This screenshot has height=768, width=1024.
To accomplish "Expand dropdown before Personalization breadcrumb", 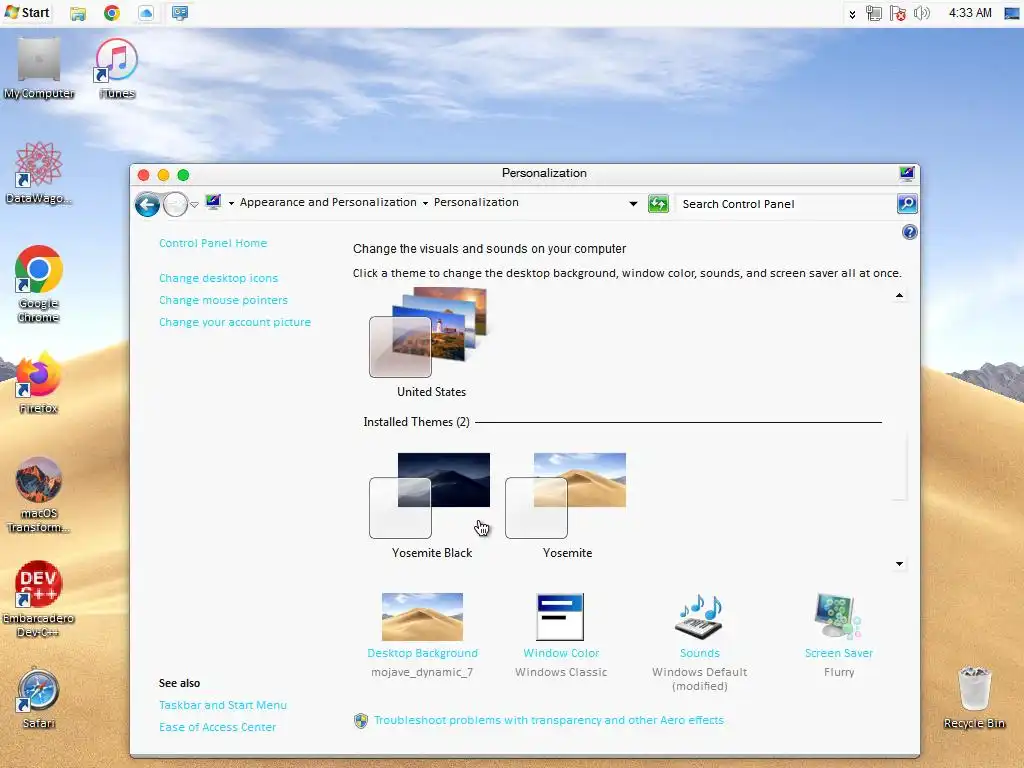I will tap(425, 203).
